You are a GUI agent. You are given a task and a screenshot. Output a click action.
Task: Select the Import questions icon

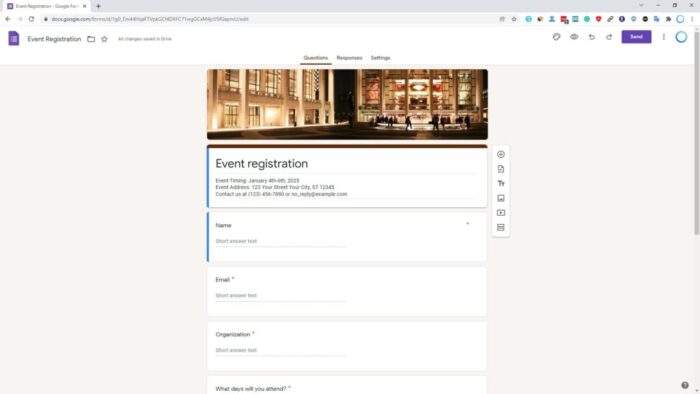(x=500, y=169)
